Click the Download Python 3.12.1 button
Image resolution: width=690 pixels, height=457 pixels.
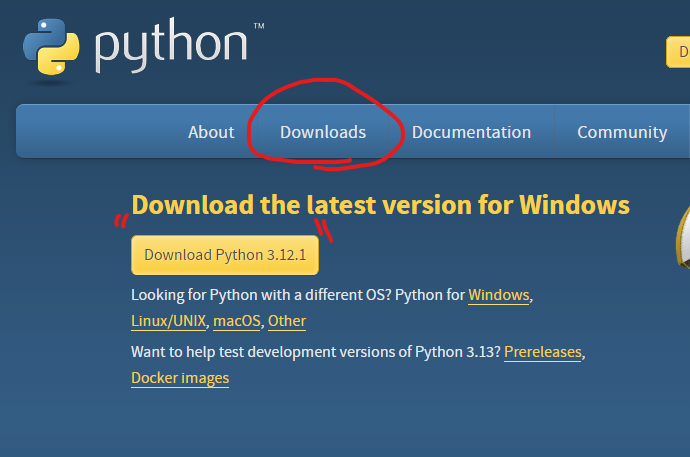point(225,255)
